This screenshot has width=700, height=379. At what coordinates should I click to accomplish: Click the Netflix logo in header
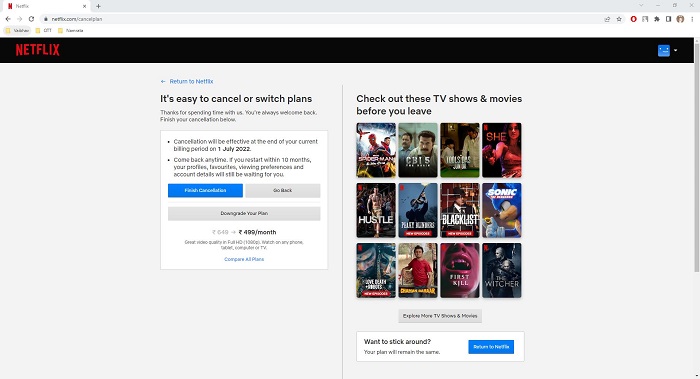click(38, 50)
